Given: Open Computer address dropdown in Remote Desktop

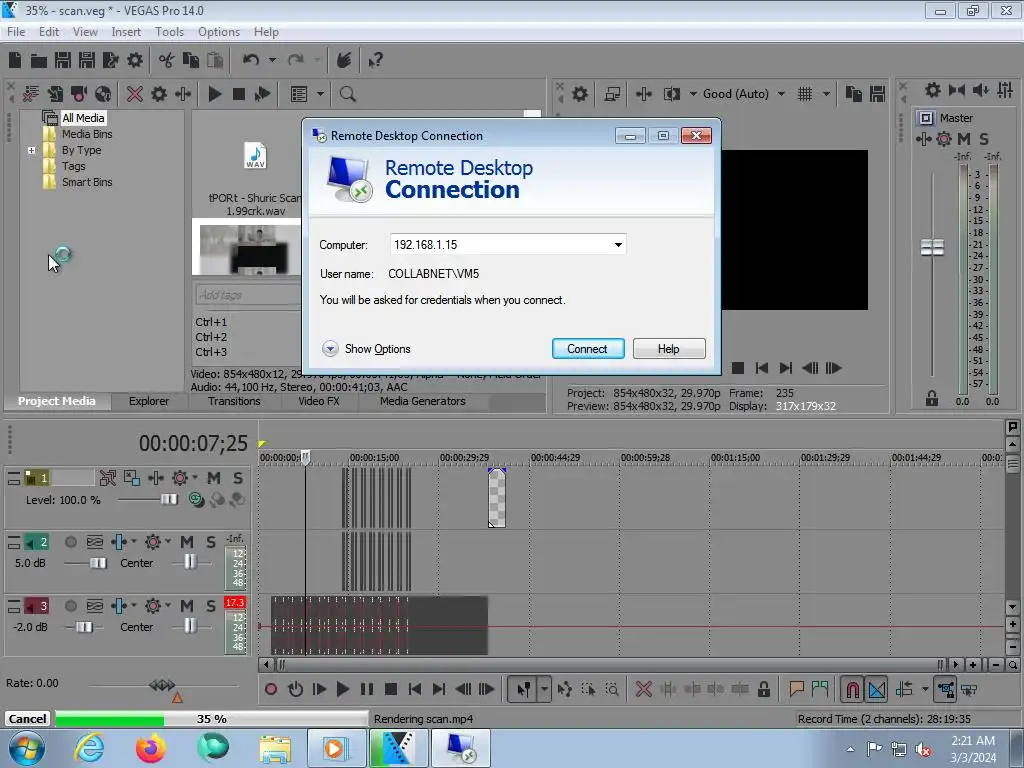Looking at the screenshot, I should [x=618, y=245].
